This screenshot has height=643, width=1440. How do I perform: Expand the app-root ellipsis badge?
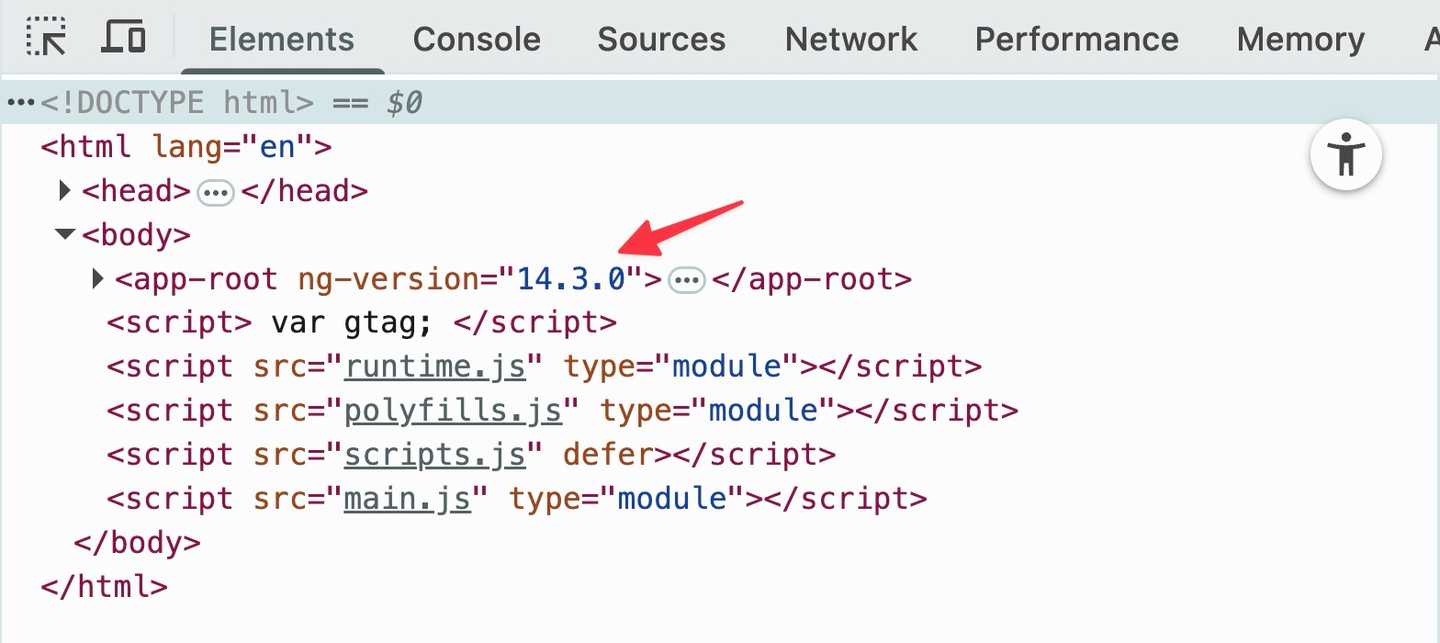pyautogui.click(x=686, y=280)
